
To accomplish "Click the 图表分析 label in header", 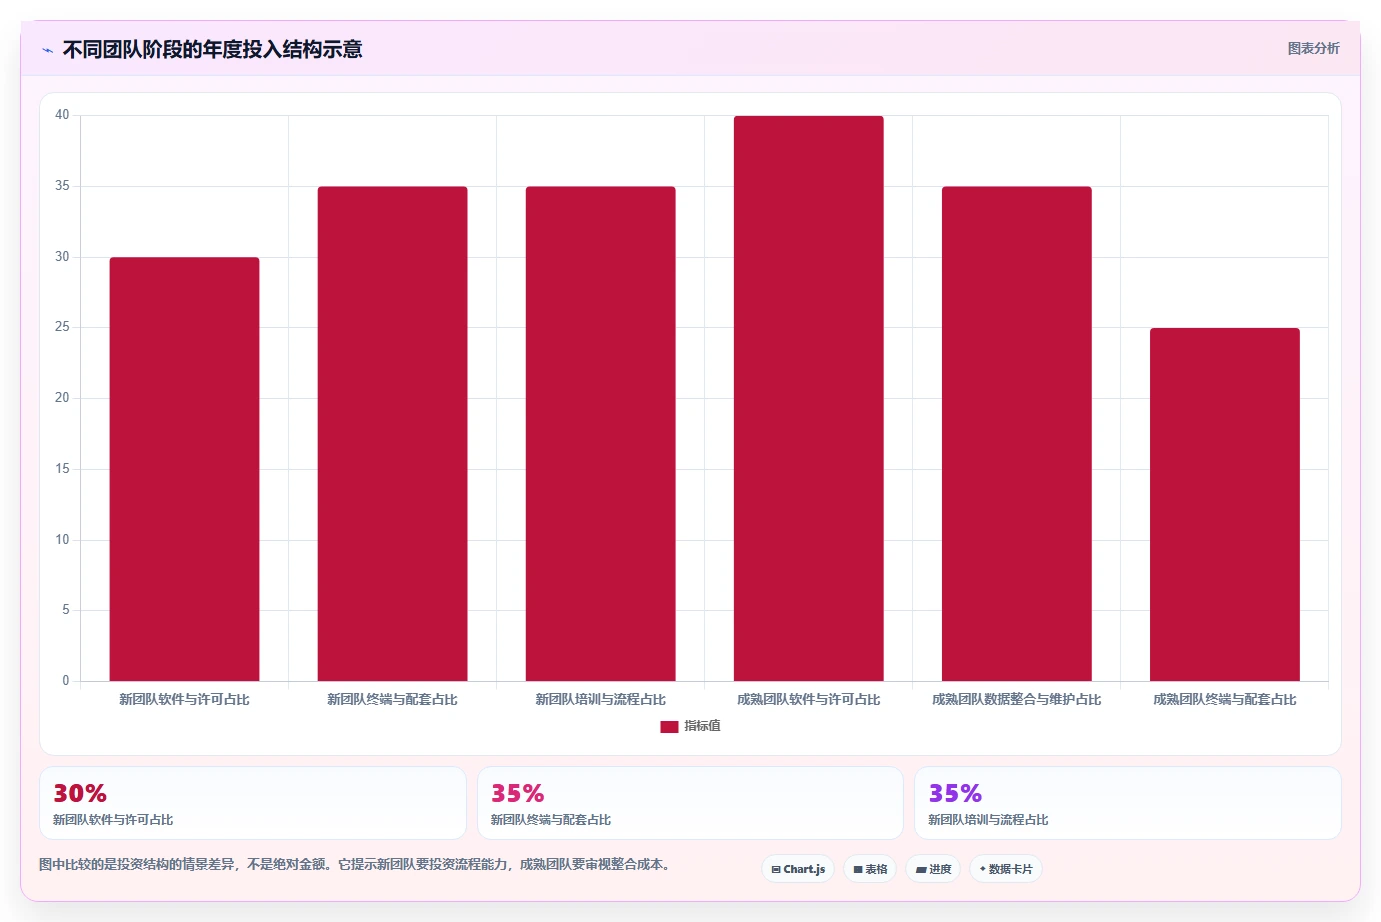I will pyautogui.click(x=1313, y=48).
